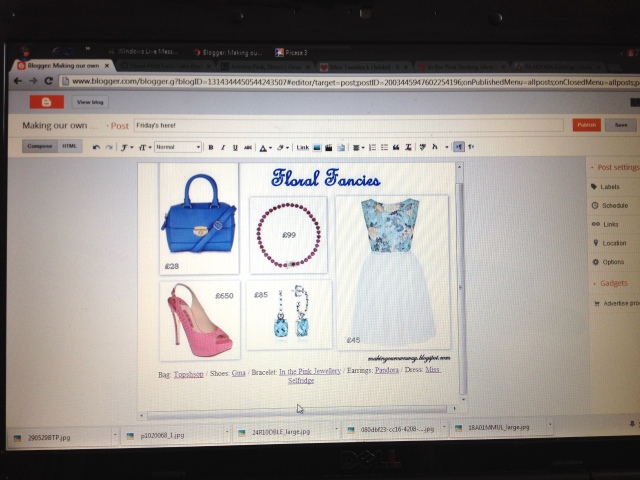Open the Pandora earrings link
Viewport: 640px width, 480px height.
[x=387, y=370]
